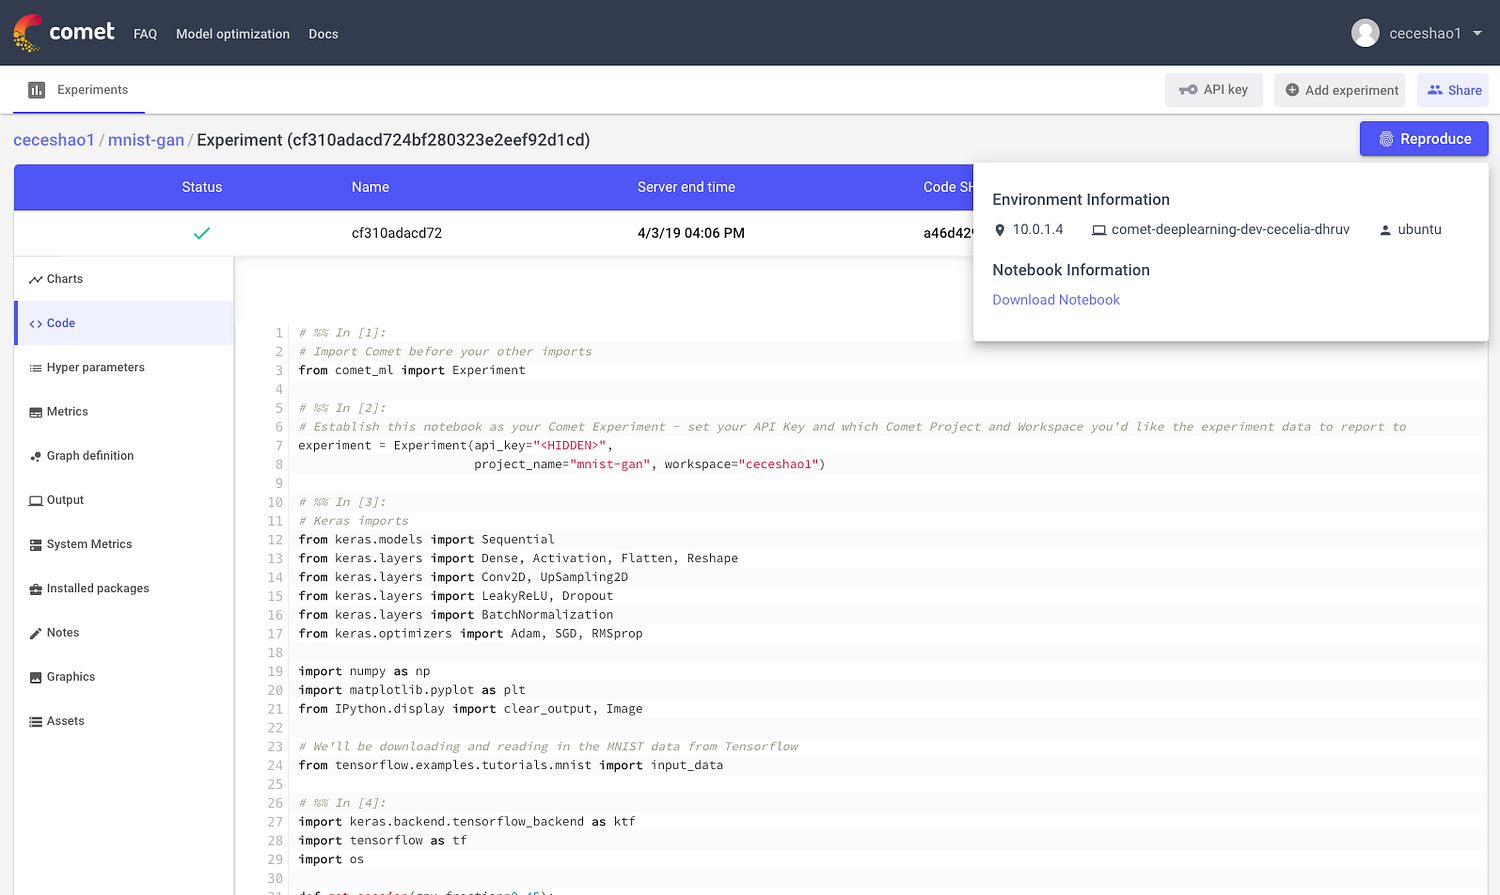This screenshot has width=1500, height=895.
Task: Click the location pin icon beside 10.0.1.4
Action: 999,230
